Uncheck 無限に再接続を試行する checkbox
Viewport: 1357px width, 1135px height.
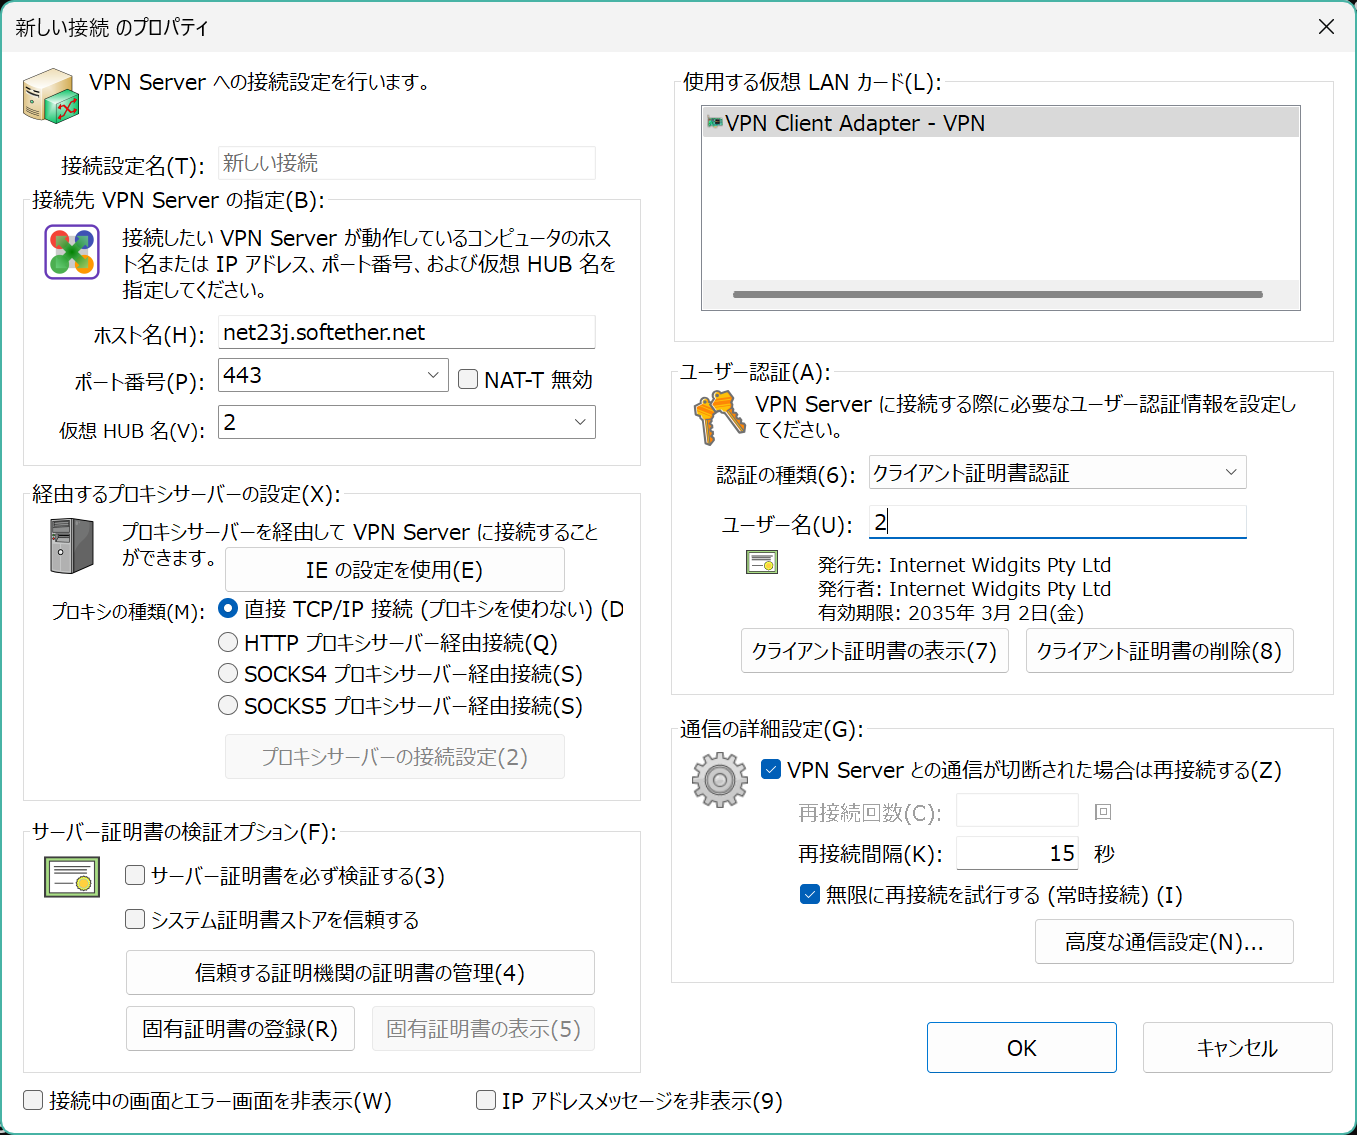click(810, 894)
